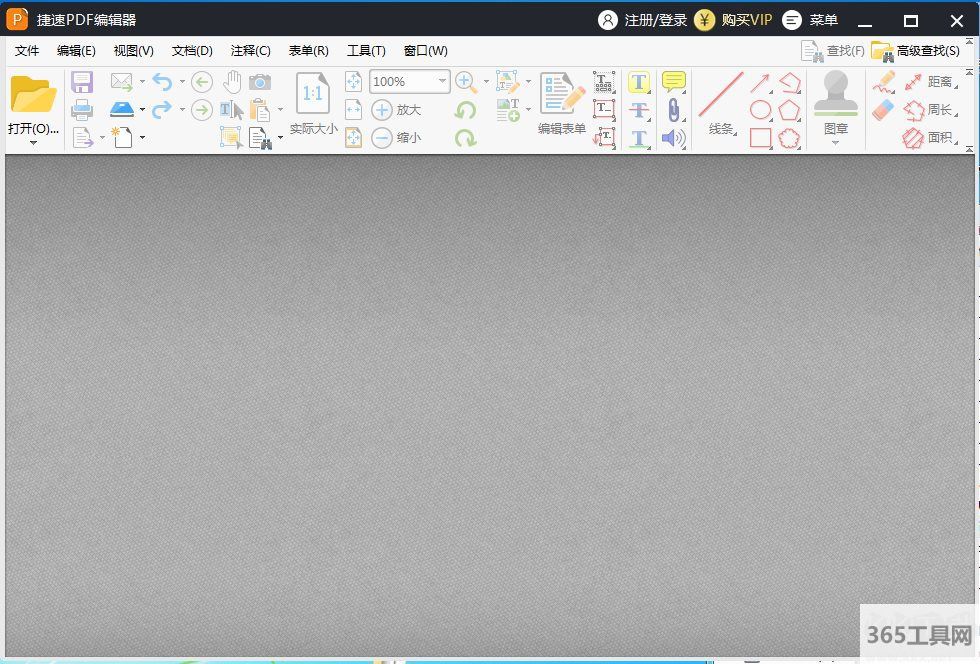Select the strikethrough text tool
Screen dimensions: 980x664
point(639,110)
